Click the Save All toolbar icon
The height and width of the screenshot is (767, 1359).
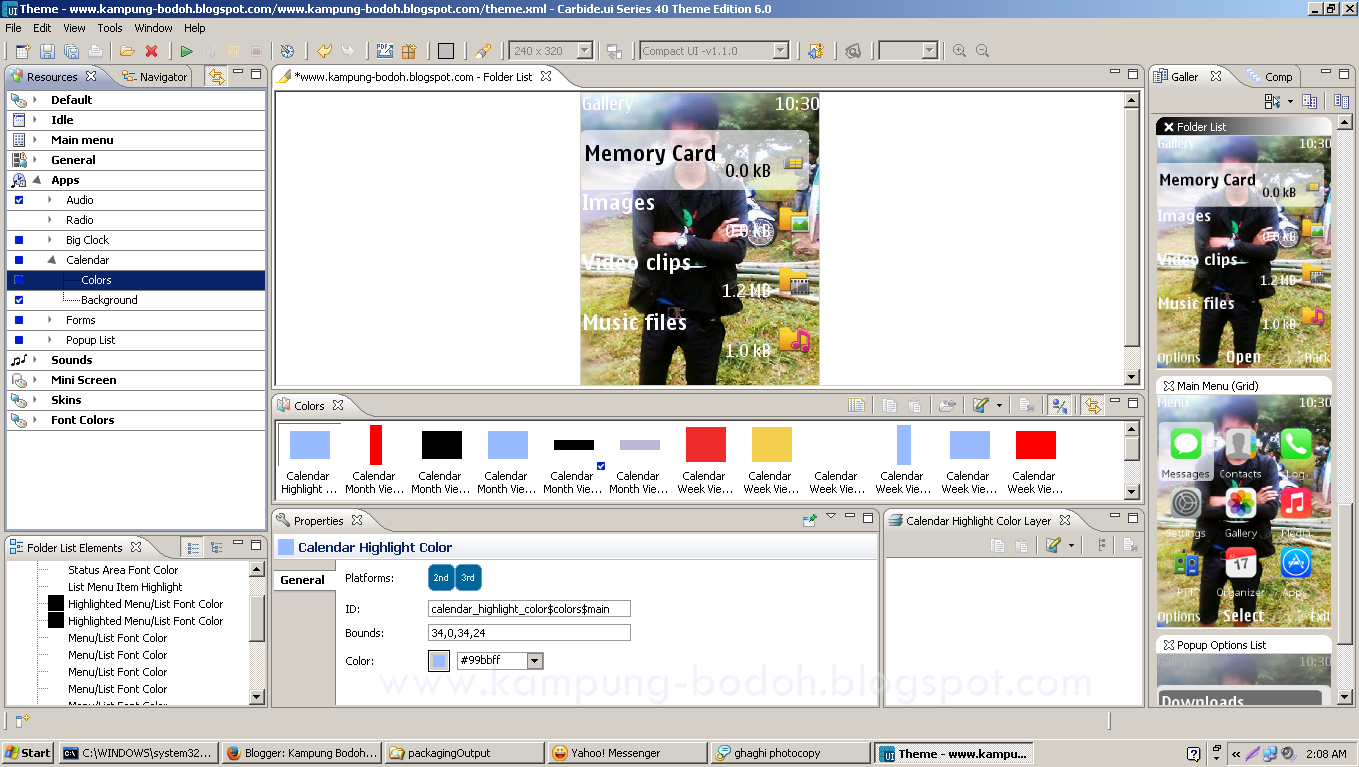pyautogui.click(x=71, y=51)
